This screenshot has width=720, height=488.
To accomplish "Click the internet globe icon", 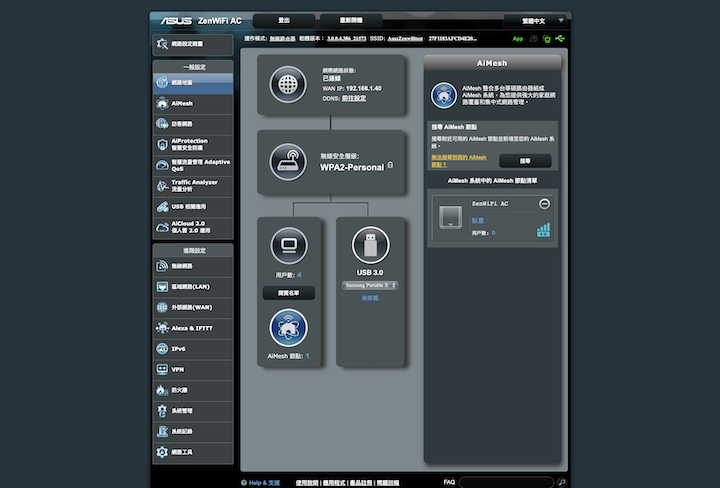I will click(288, 84).
